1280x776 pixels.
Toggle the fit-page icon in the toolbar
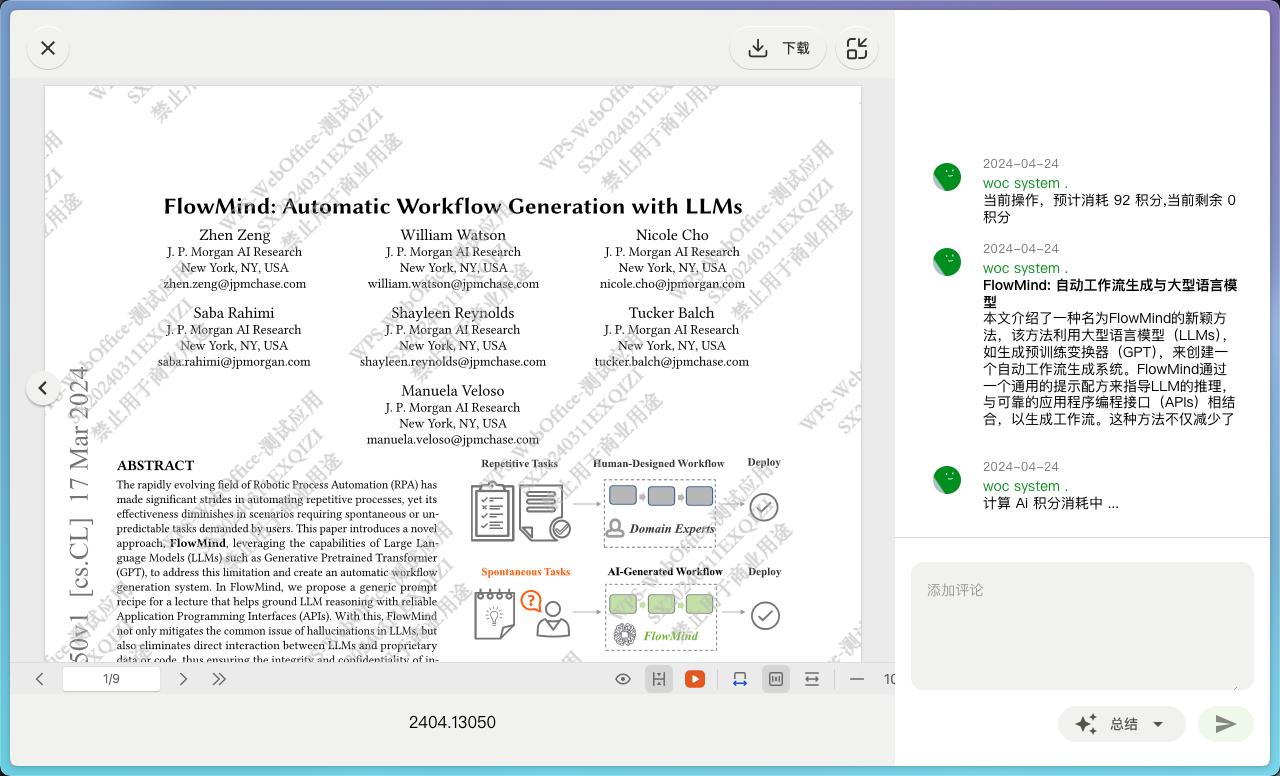pos(775,679)
